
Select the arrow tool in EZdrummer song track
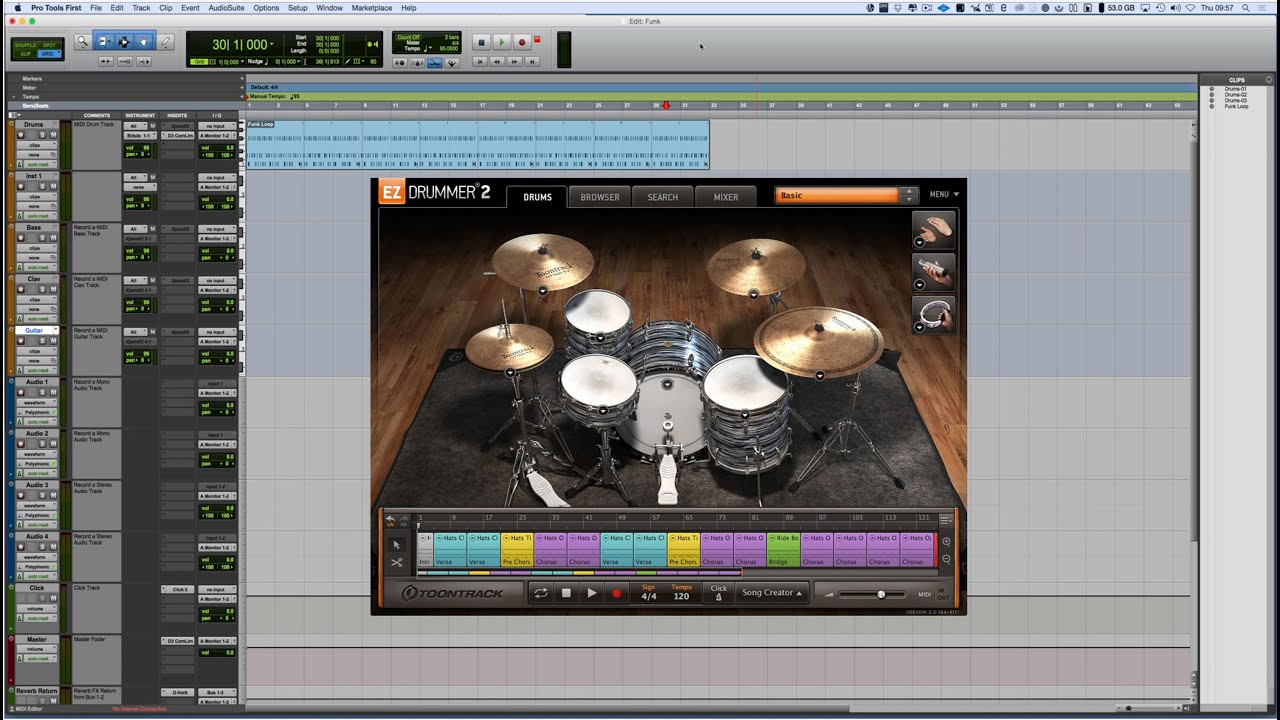point(396,545)
